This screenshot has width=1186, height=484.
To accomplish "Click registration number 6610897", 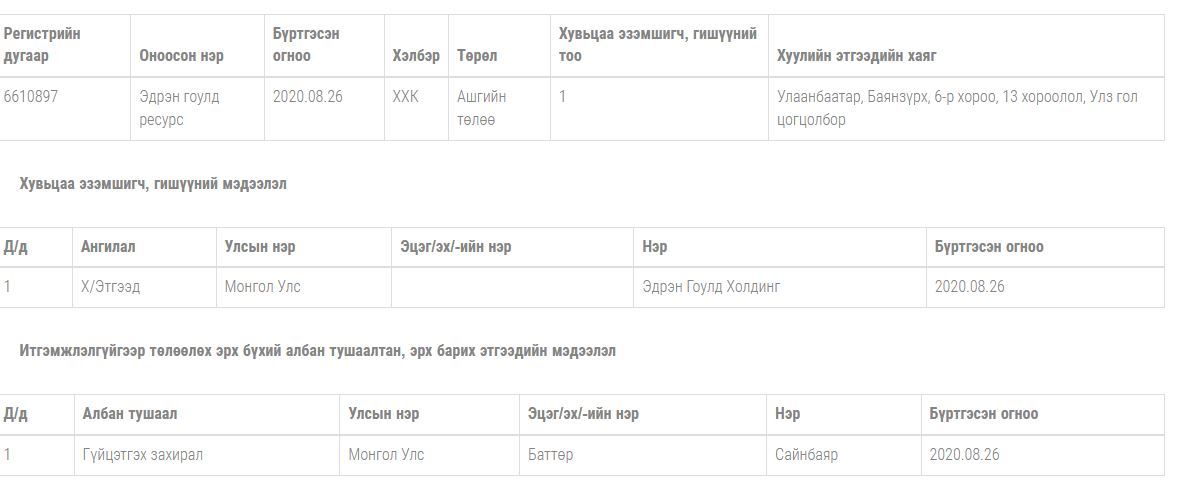I will click(x=31, y=97).
